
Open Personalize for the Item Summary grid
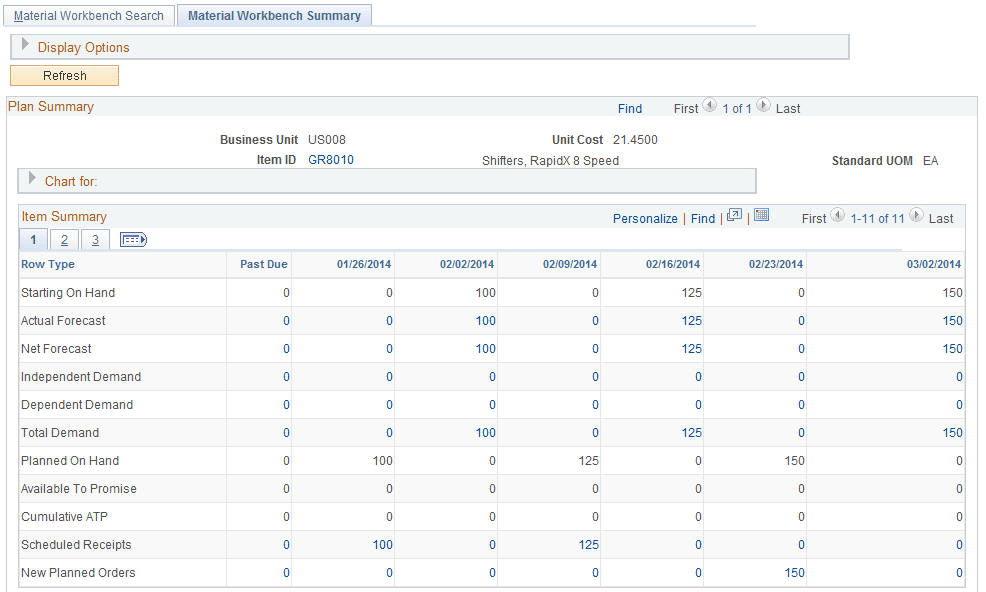[645, 217]
